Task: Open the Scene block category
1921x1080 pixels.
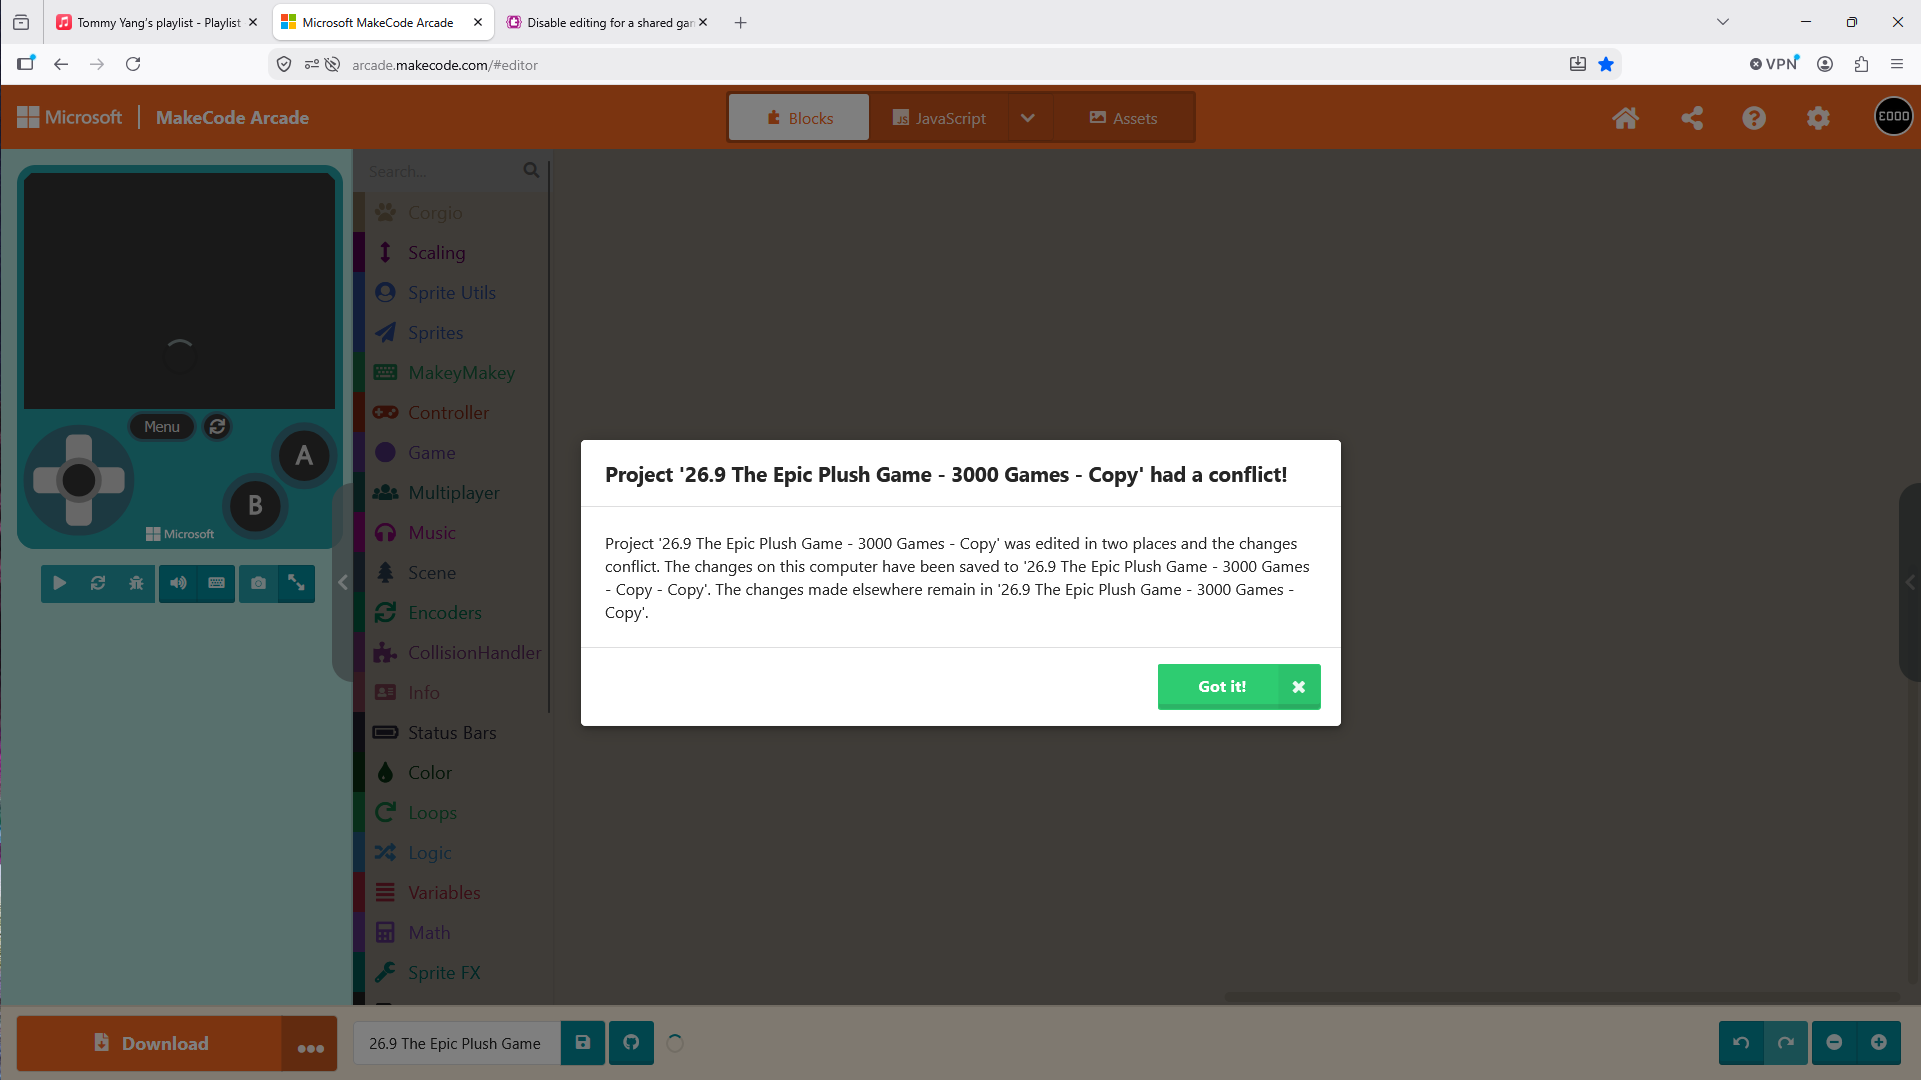Action: click(451, 573)
